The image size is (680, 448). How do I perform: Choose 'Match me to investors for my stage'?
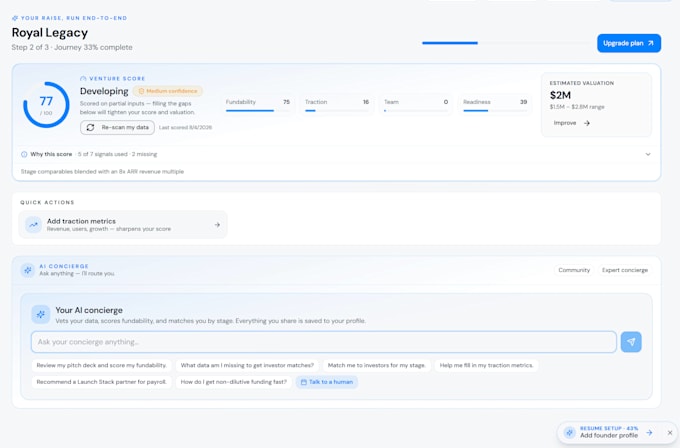pyautogui.click(x=376, y=366)
